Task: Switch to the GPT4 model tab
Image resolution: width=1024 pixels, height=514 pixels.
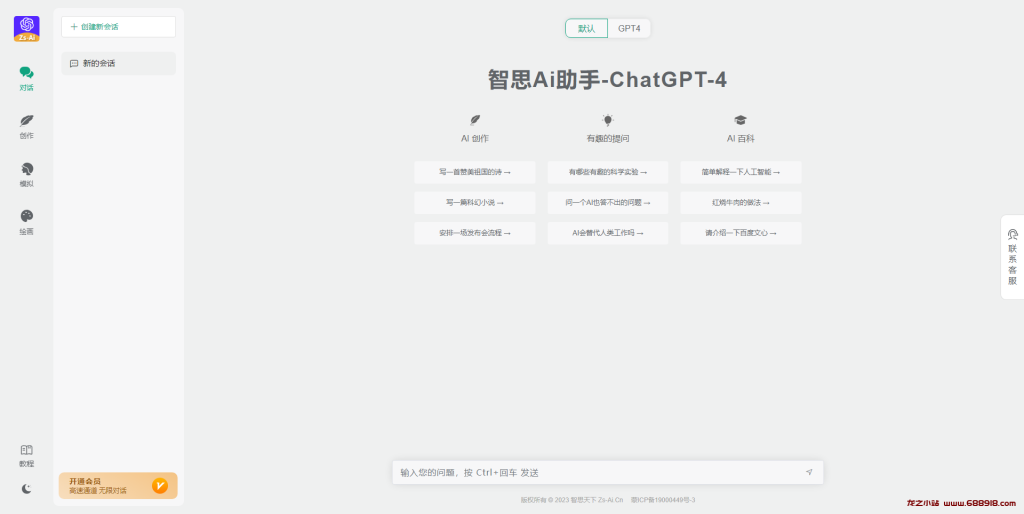Action: click(x=630, y=28)
